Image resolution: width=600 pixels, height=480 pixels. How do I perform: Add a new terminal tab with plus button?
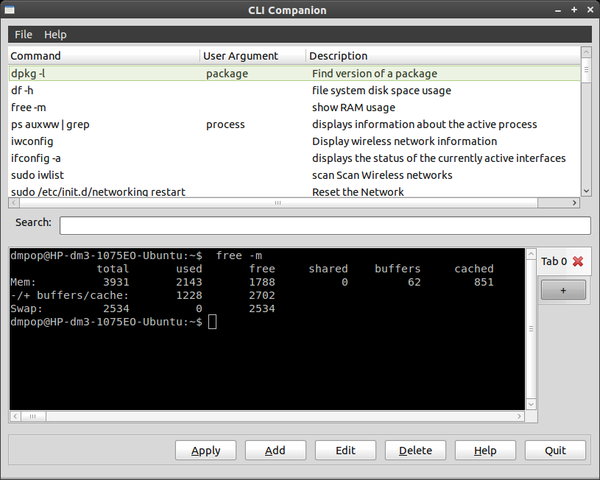(563, 291)
